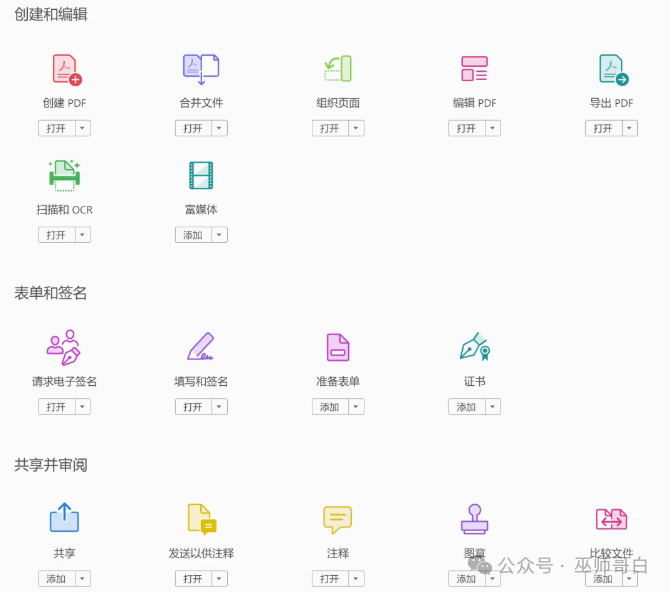Click the 请求电子签名 label text
Screen dimensions: 670x592
[65, 381]
